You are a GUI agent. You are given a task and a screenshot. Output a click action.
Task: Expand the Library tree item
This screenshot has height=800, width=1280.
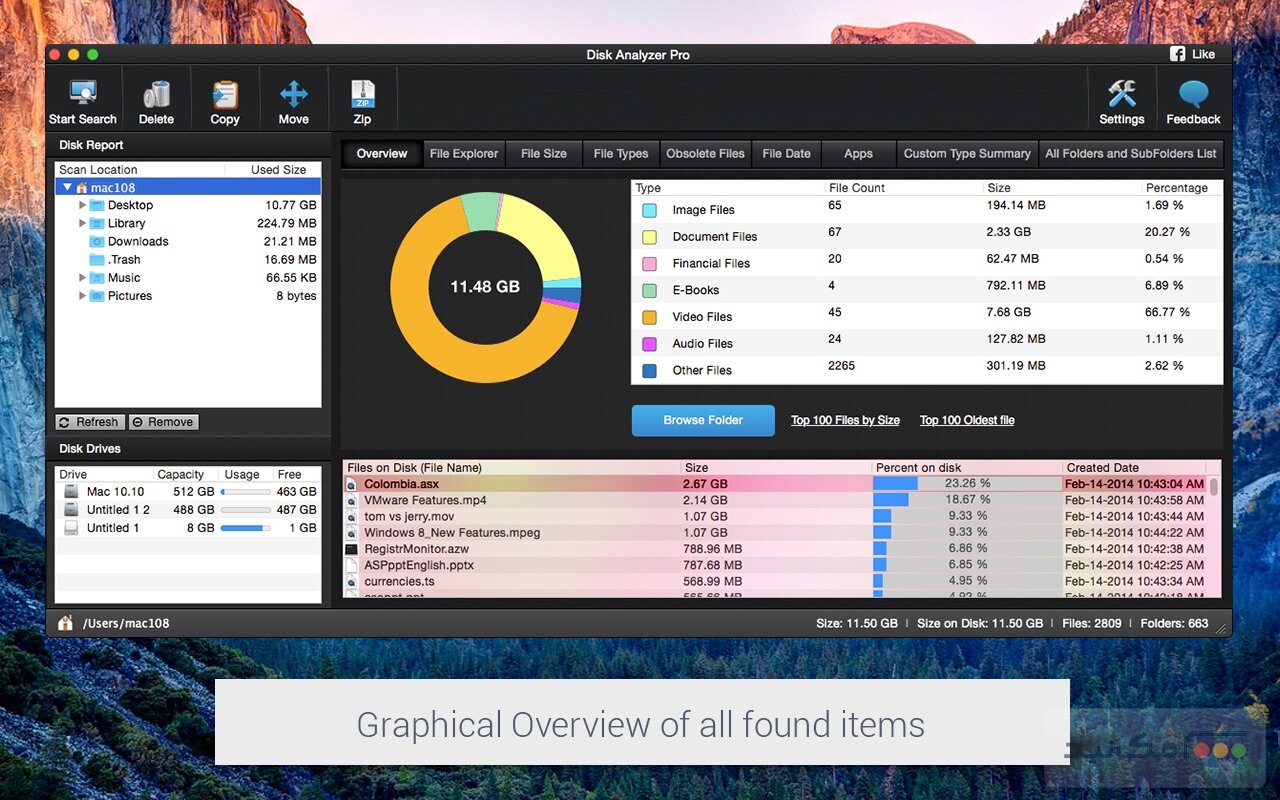[84, 223]
